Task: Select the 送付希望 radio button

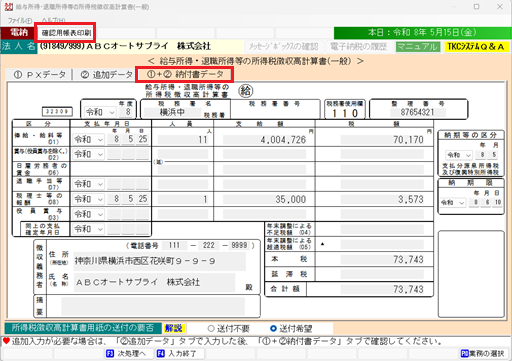Action: (x=273, y=329)
